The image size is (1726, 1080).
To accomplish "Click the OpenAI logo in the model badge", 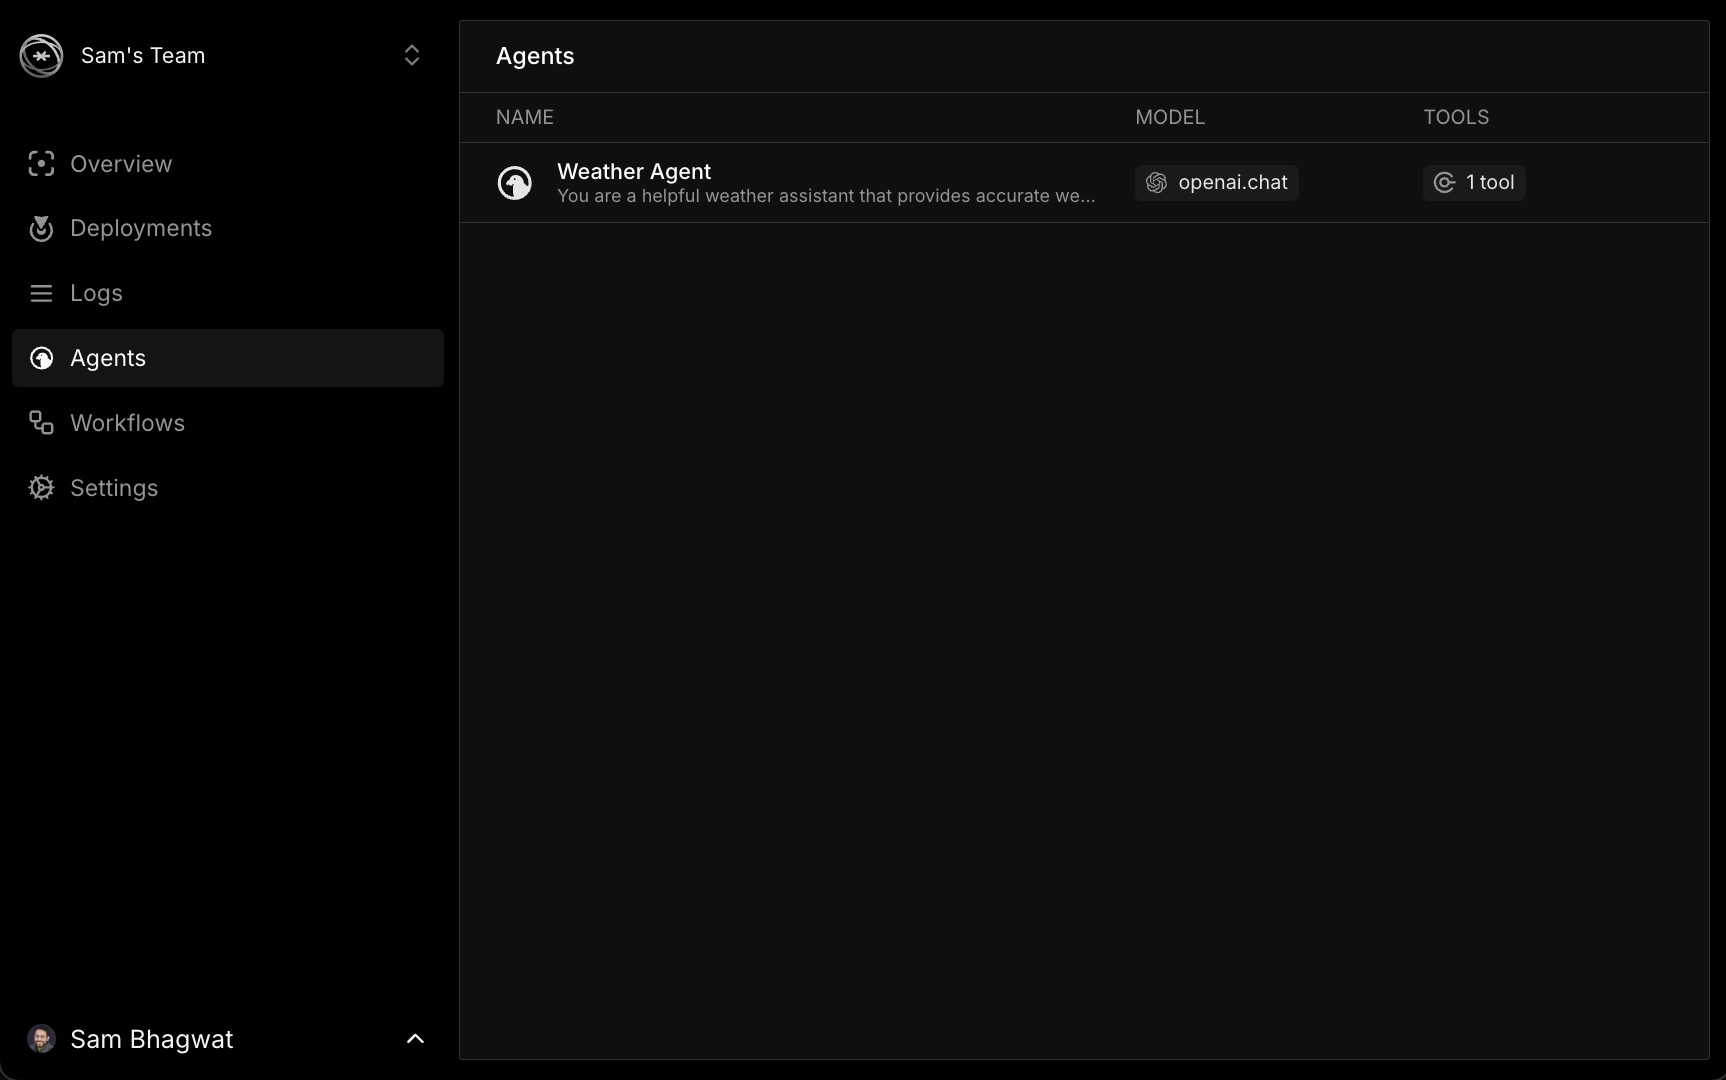I will pos(1155,183).
